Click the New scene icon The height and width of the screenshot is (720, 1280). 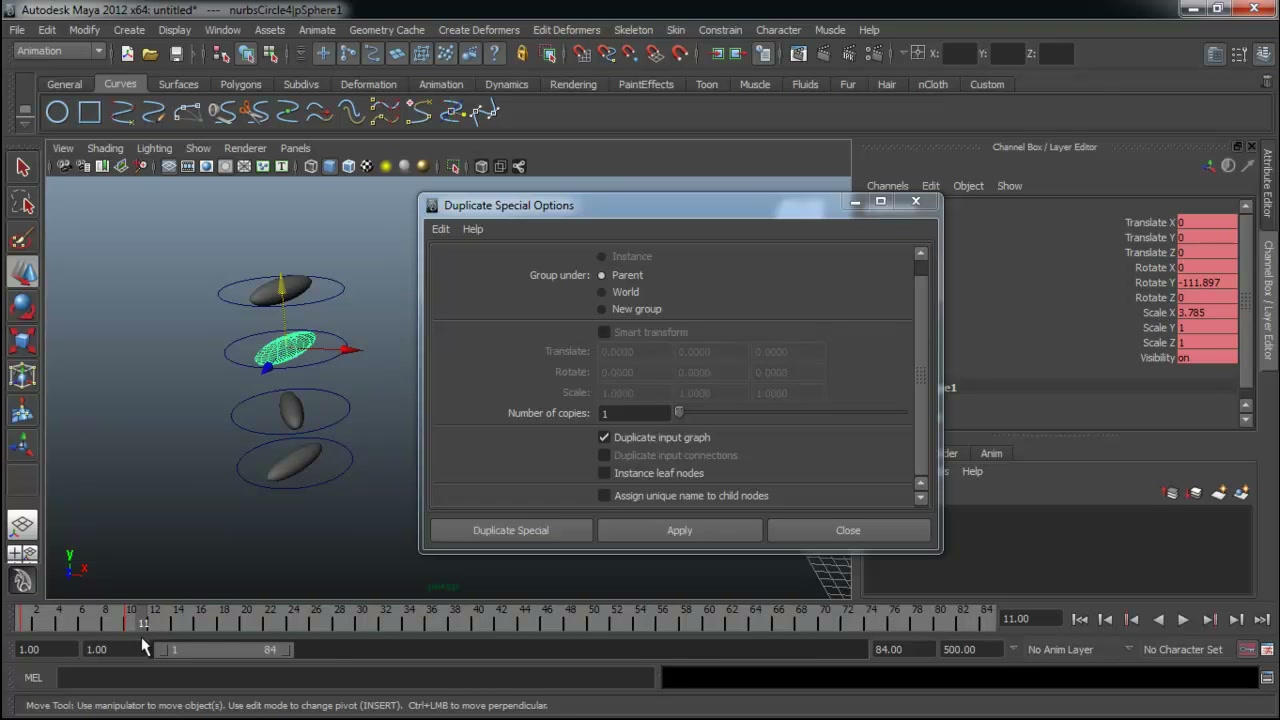tap(127, 54)
